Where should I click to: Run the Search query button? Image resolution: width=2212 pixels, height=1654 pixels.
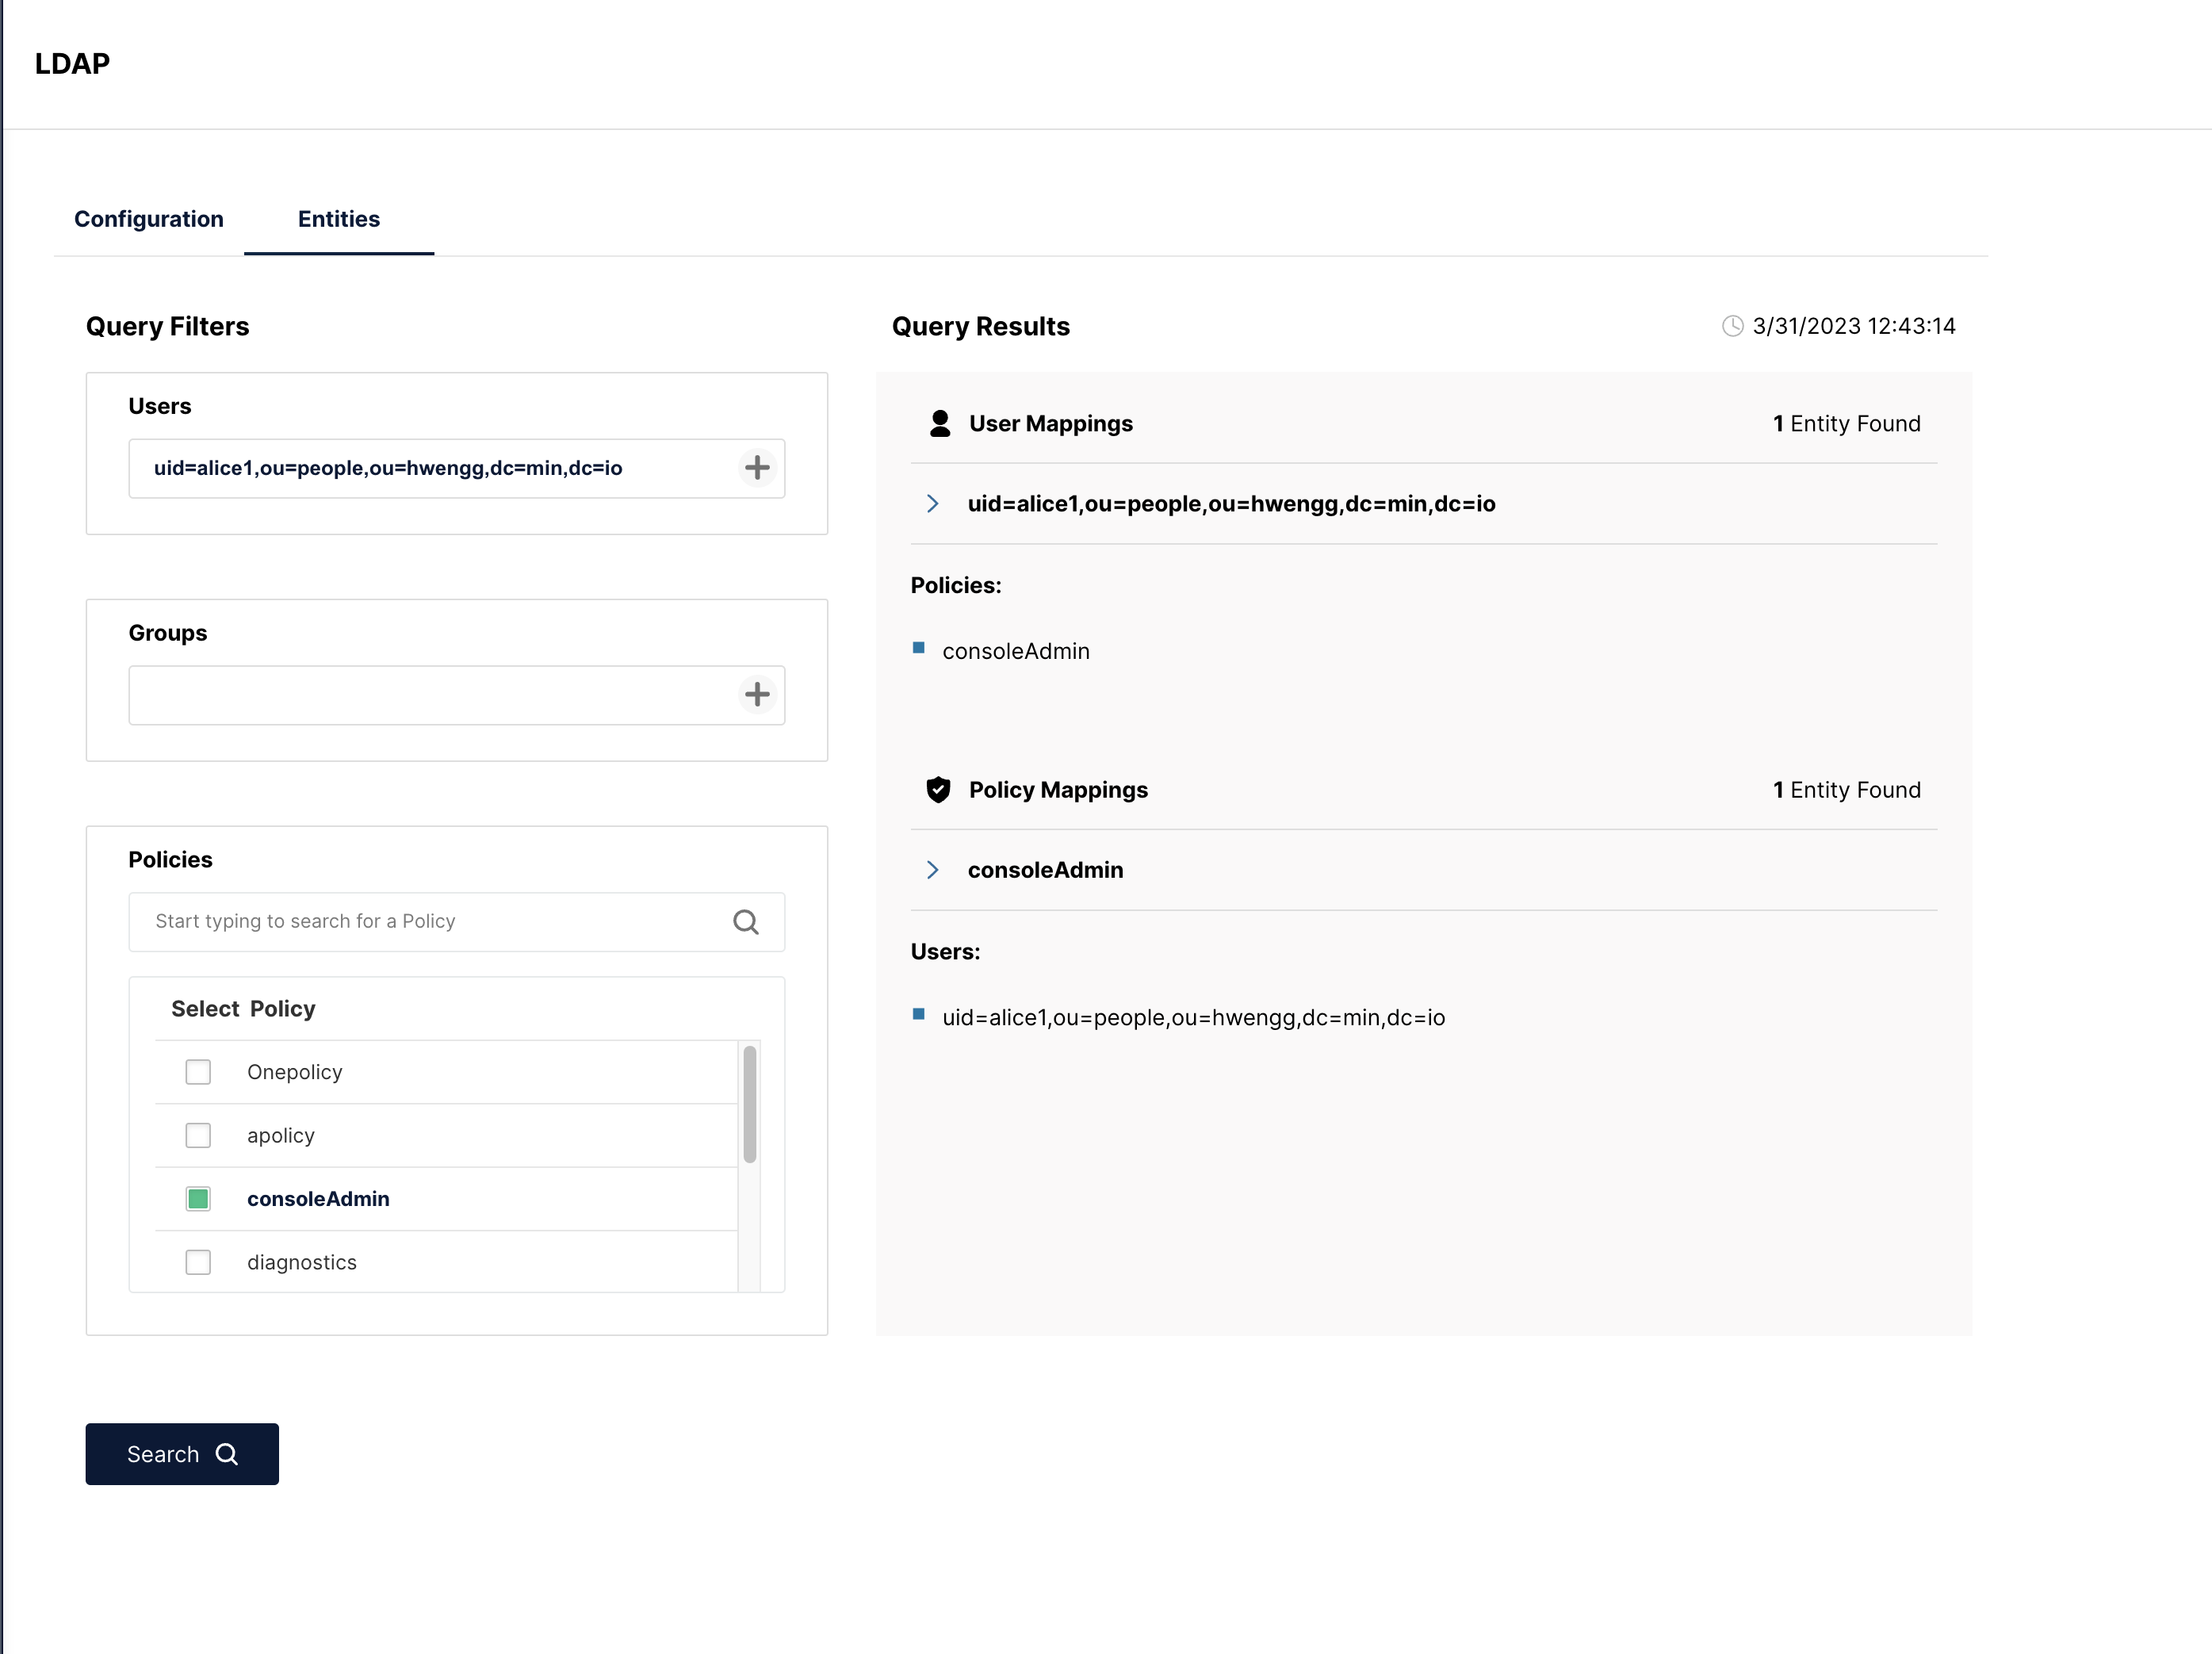tap(182, 1454)
